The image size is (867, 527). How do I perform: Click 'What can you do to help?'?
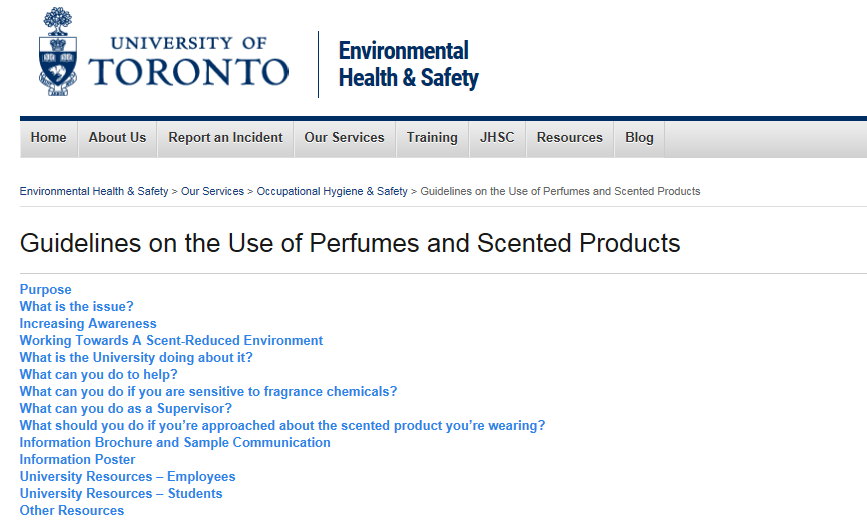(98, 375)
